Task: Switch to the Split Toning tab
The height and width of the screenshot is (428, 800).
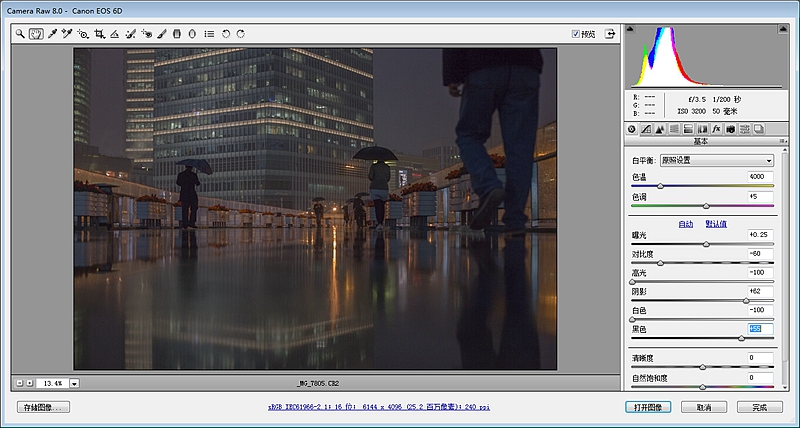Action: 688,129
